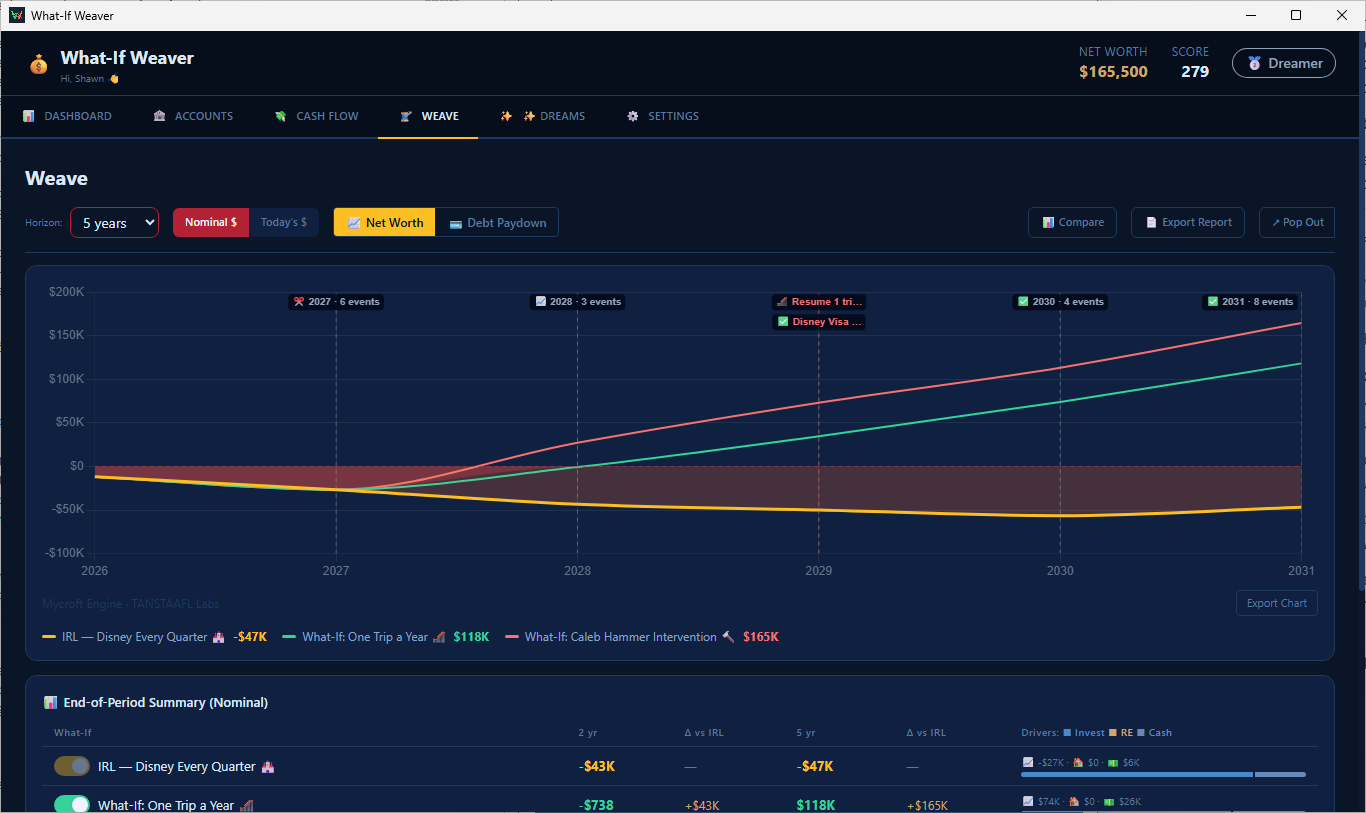Click the Net Worth $165,500 value
This screenshot has width=1366, height=813.
1113,72
